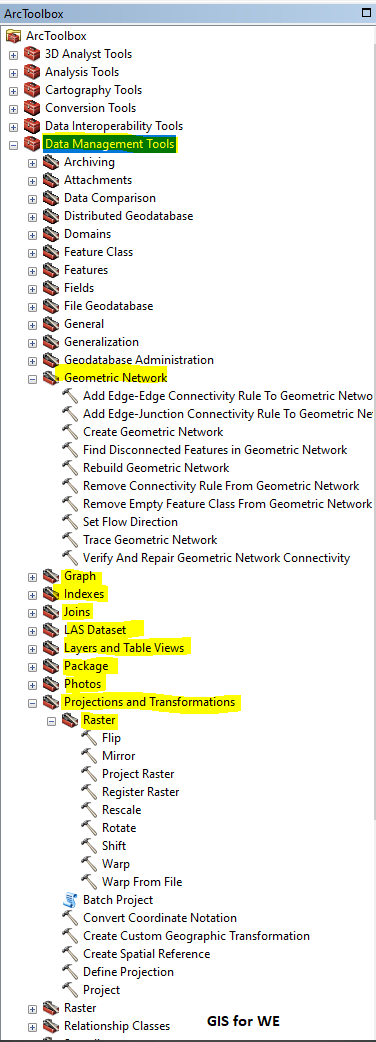
Task: Open the Shift tool
Action: click(x=114, y=845)
